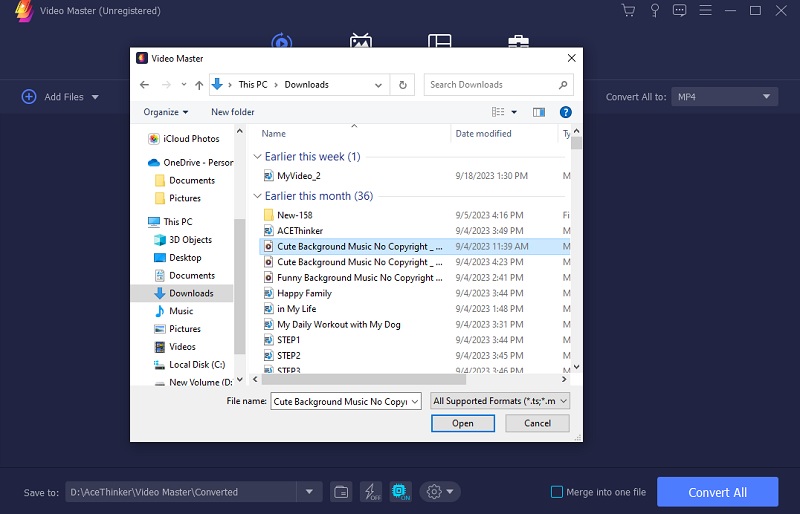
Task: Switch to the Collage tab icon
Action: [x=439, y=41]
